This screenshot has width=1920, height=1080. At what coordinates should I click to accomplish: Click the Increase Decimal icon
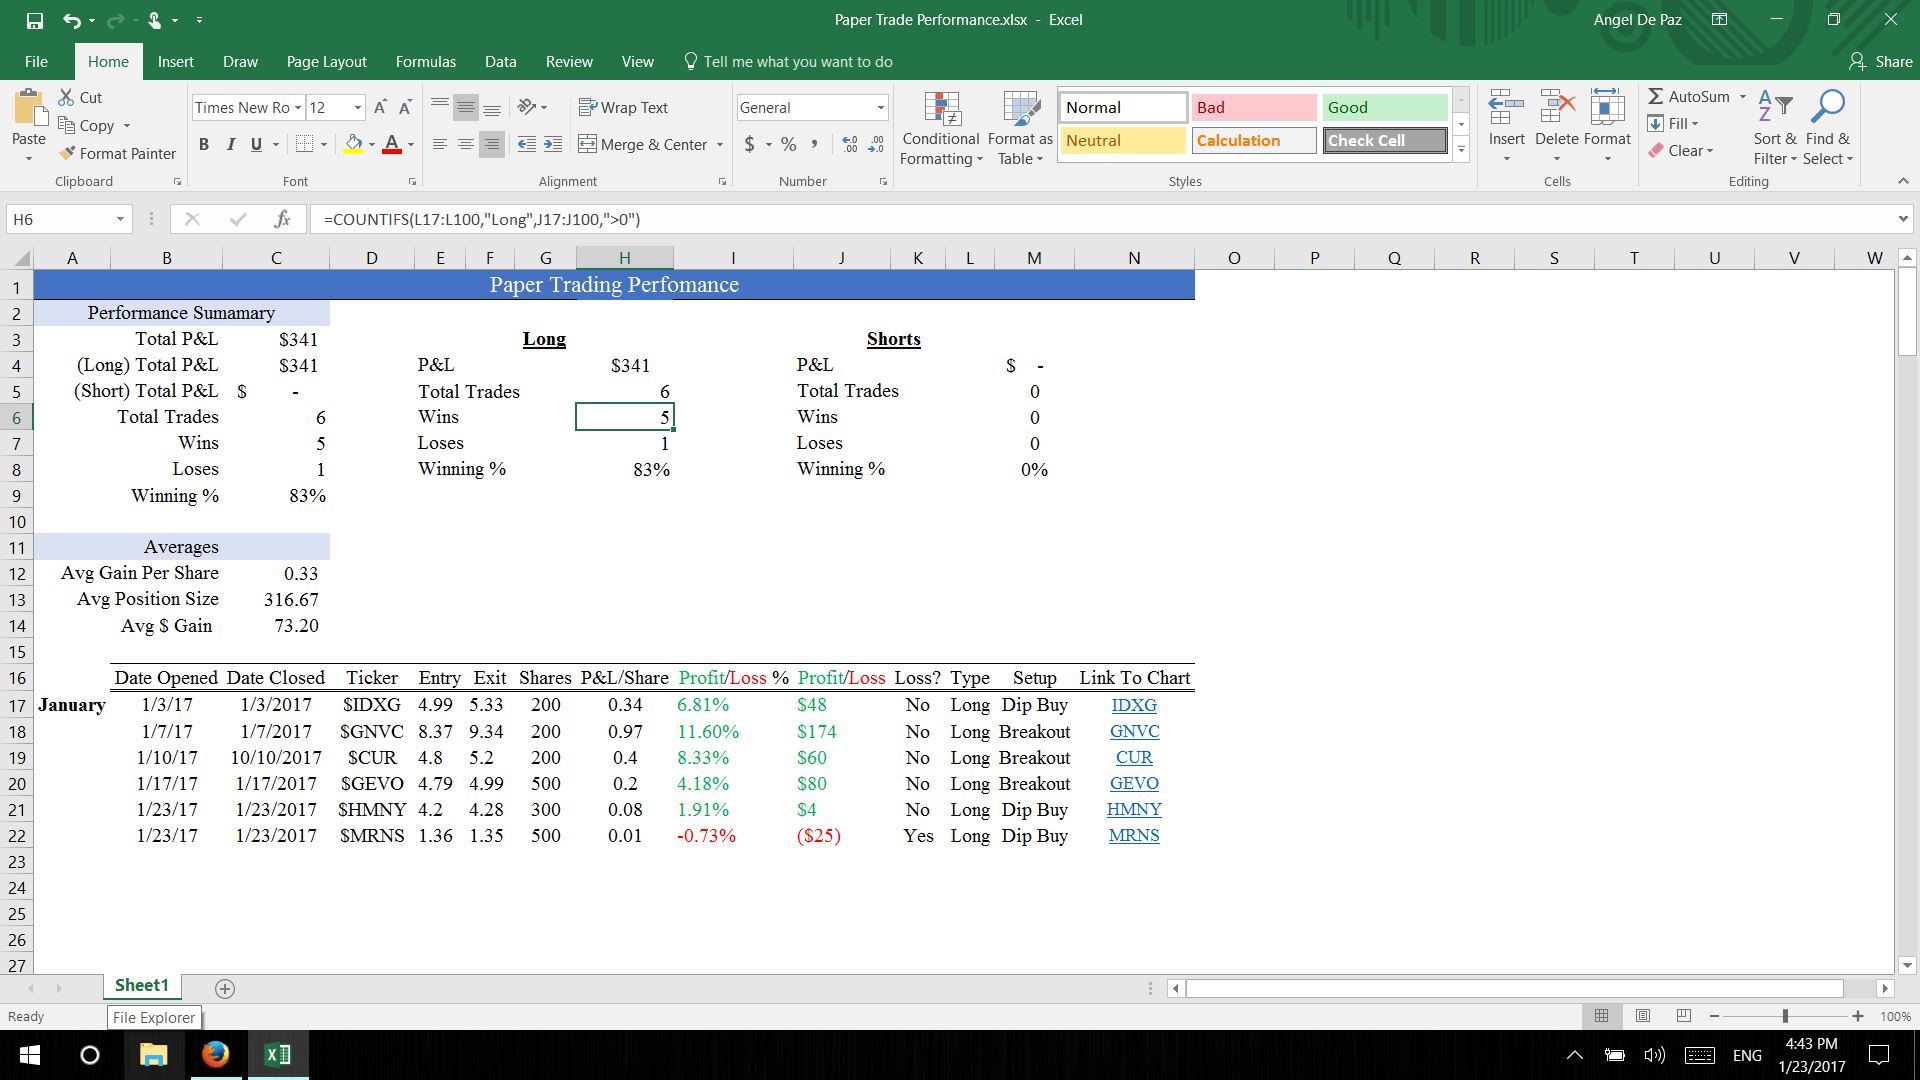pyautogui.click(x=849, y=144)
